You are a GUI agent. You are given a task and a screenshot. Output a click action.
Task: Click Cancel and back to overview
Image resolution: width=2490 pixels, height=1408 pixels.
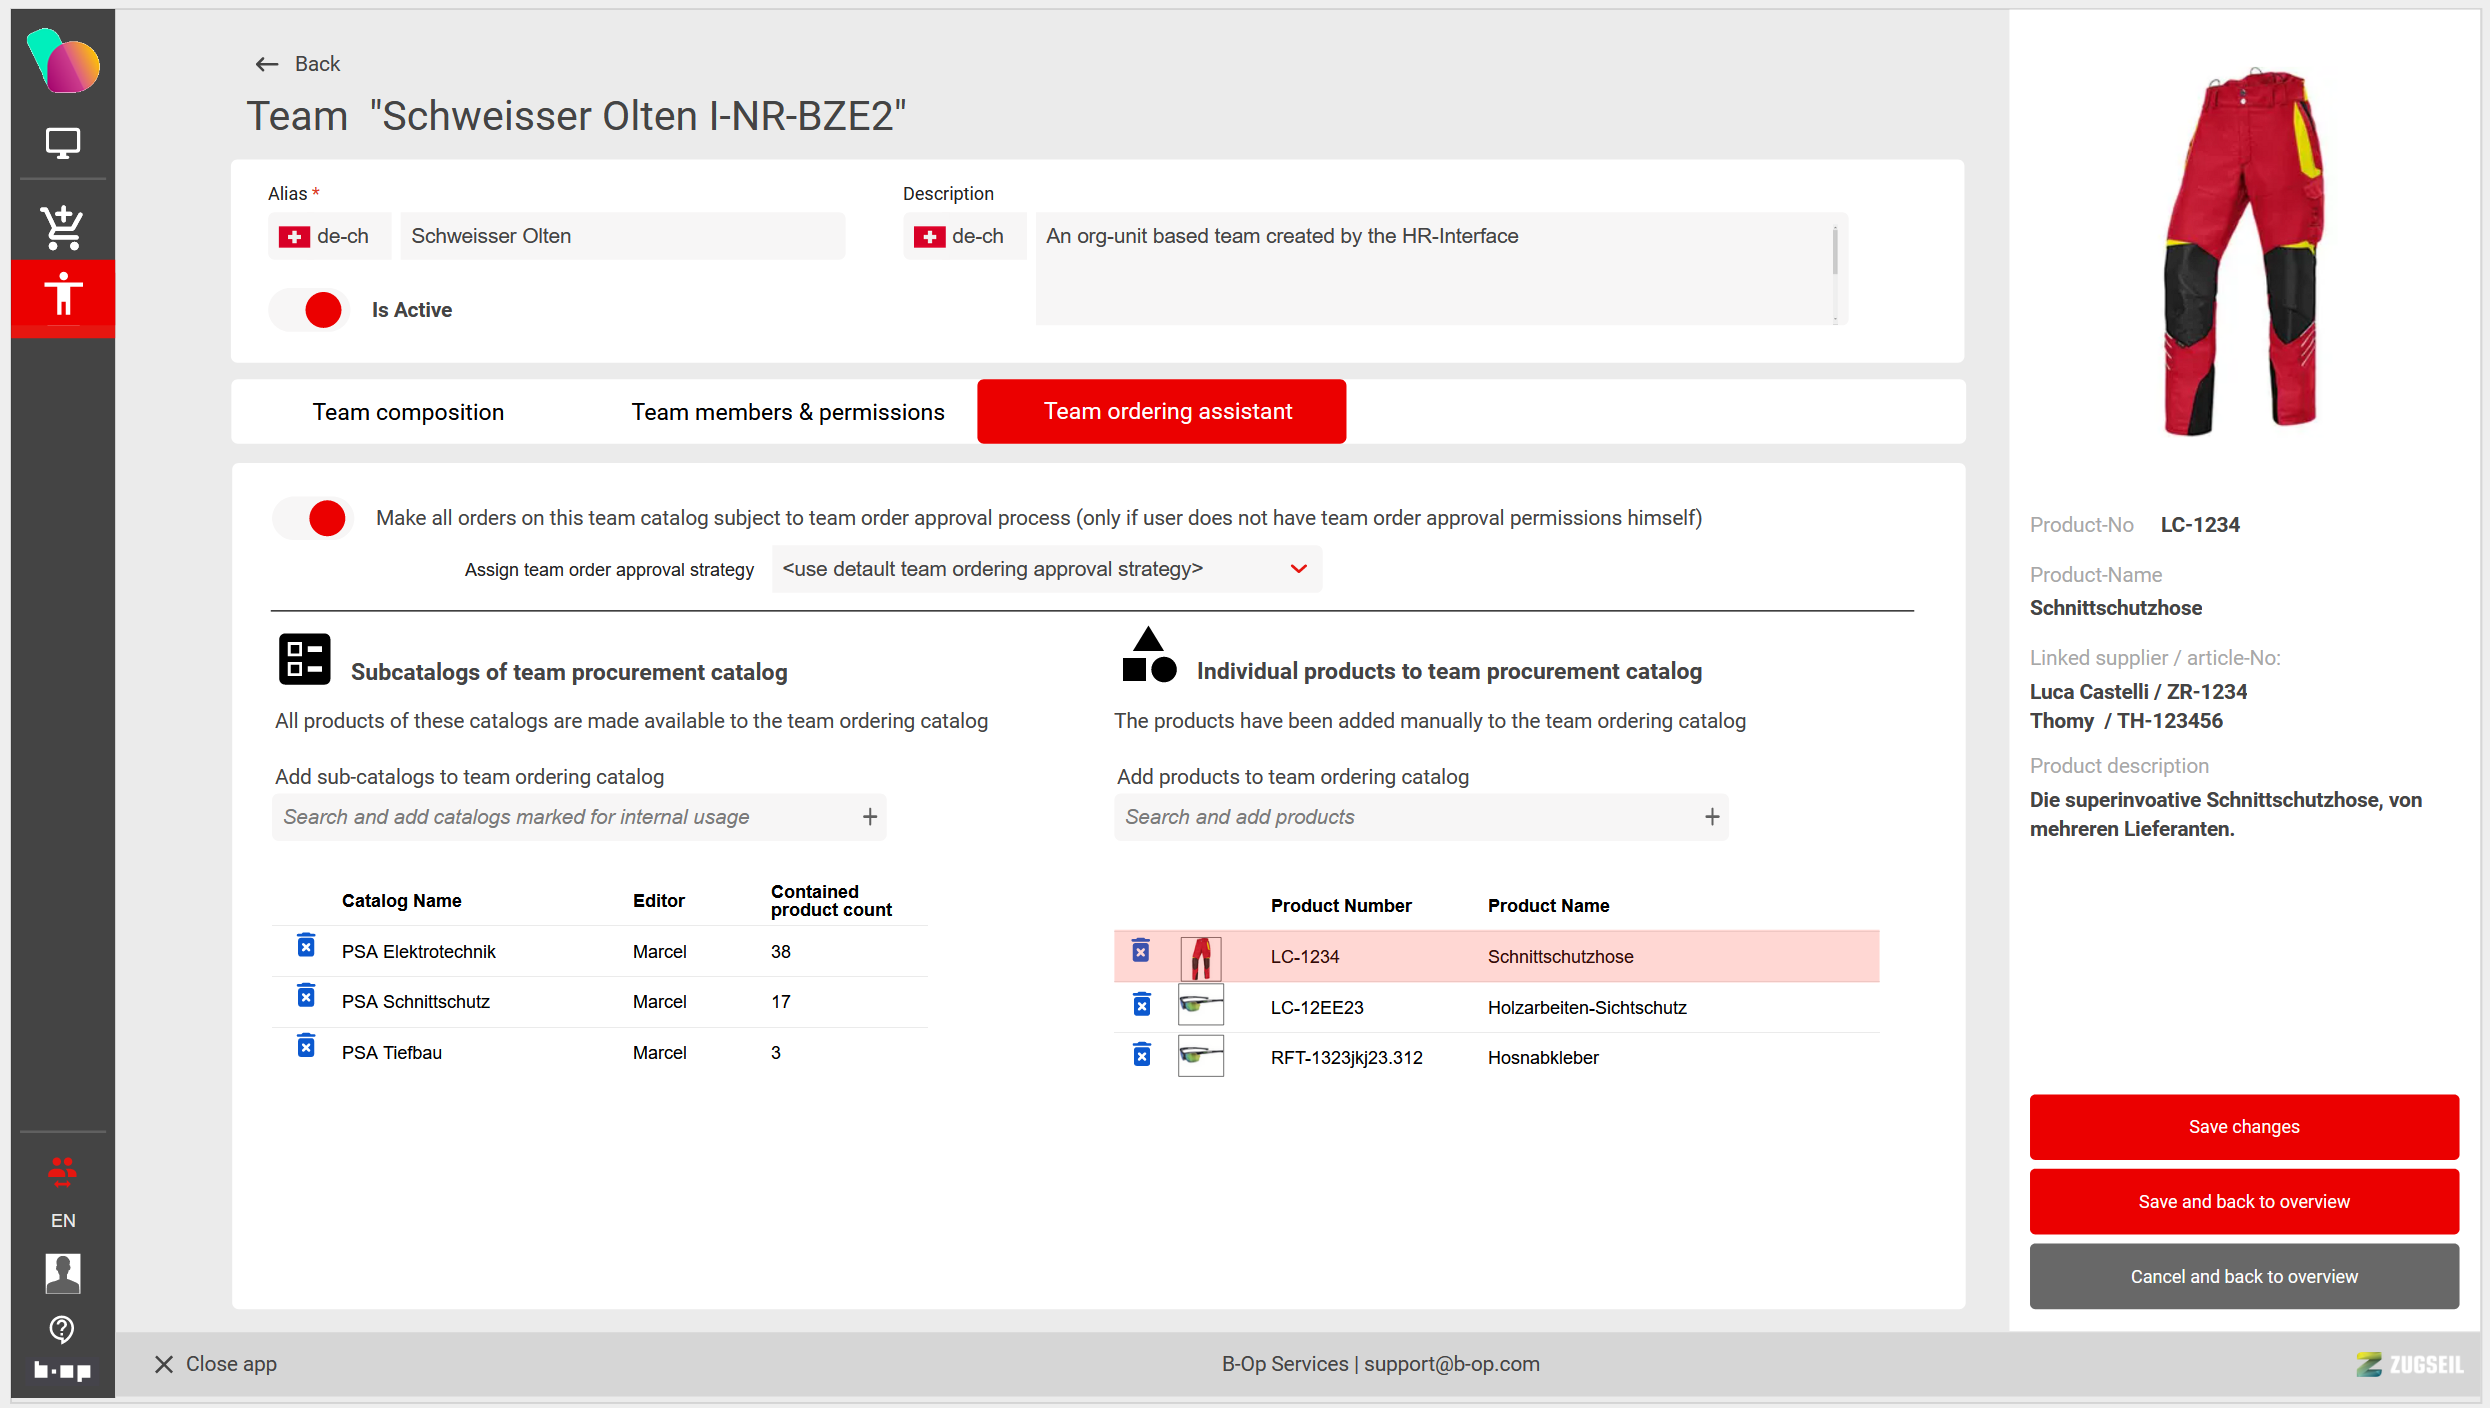pos(2243,1276)
